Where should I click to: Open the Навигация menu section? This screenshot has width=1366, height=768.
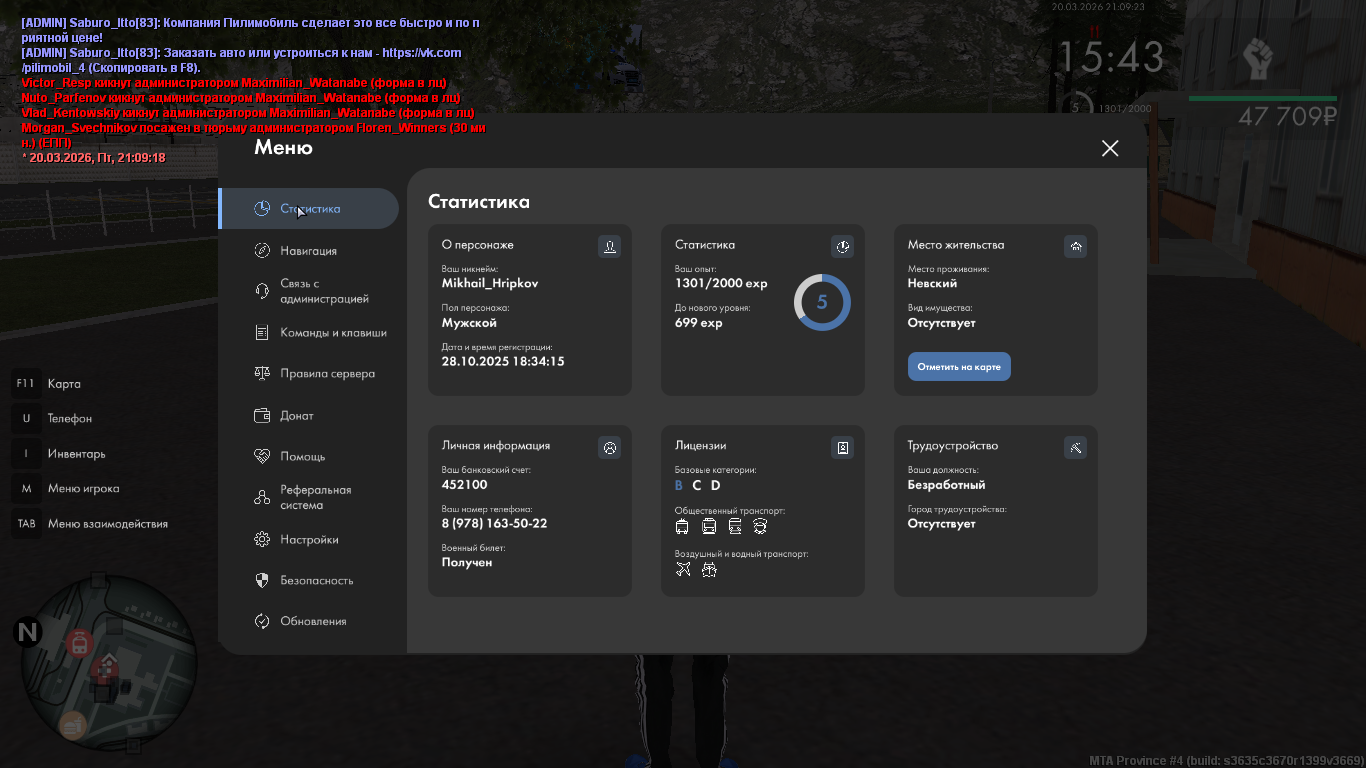(308, 251)
